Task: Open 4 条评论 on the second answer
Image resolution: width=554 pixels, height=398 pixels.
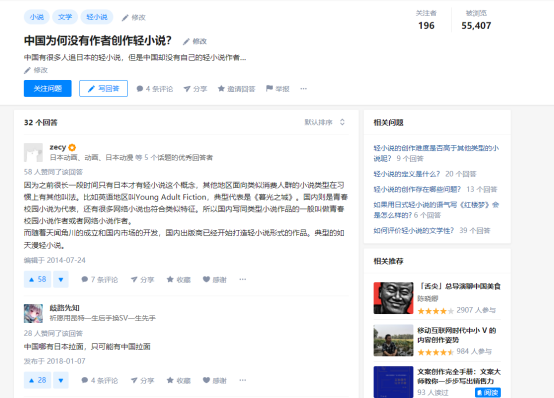Action: click(x=100, y=381)
